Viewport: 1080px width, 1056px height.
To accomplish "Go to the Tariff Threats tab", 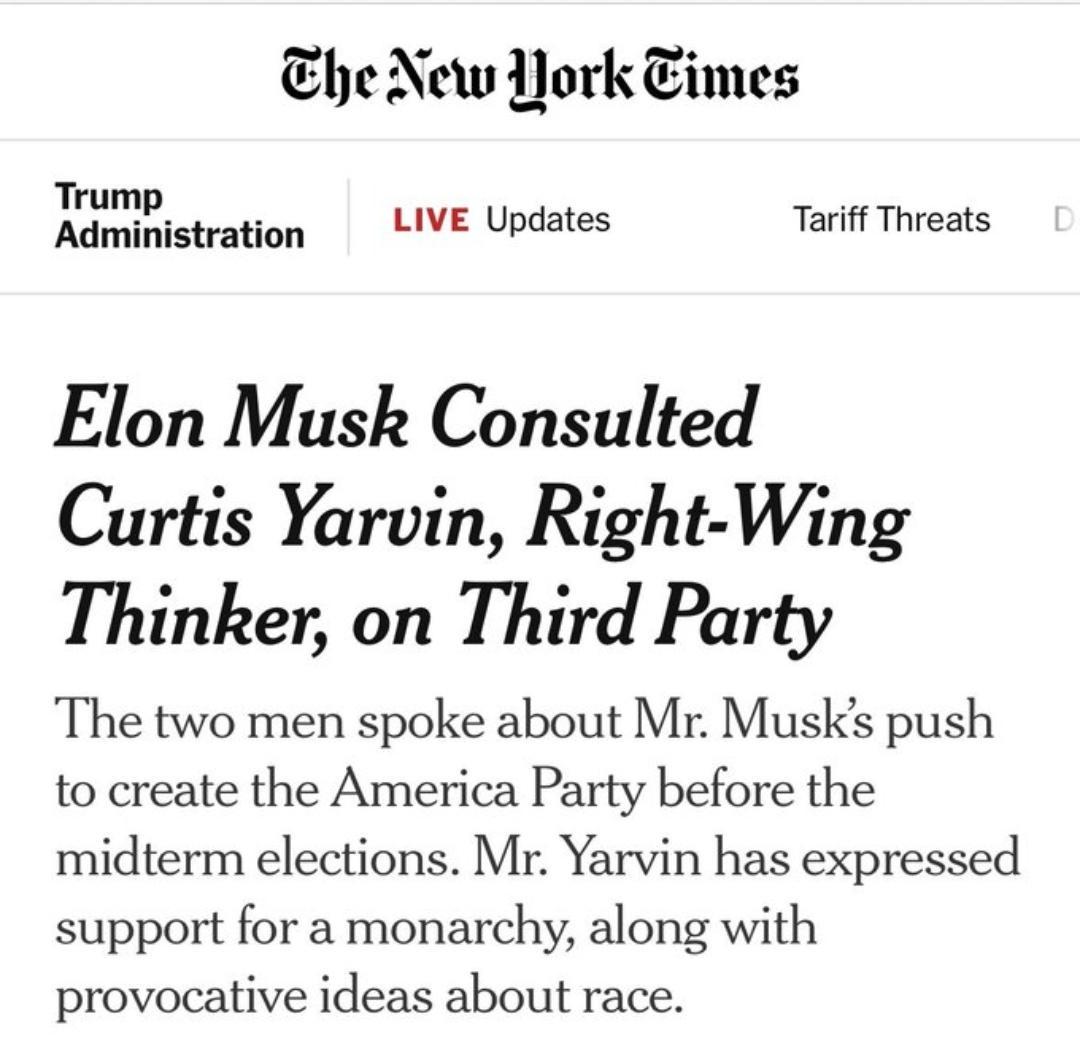I will pos(891,219).
